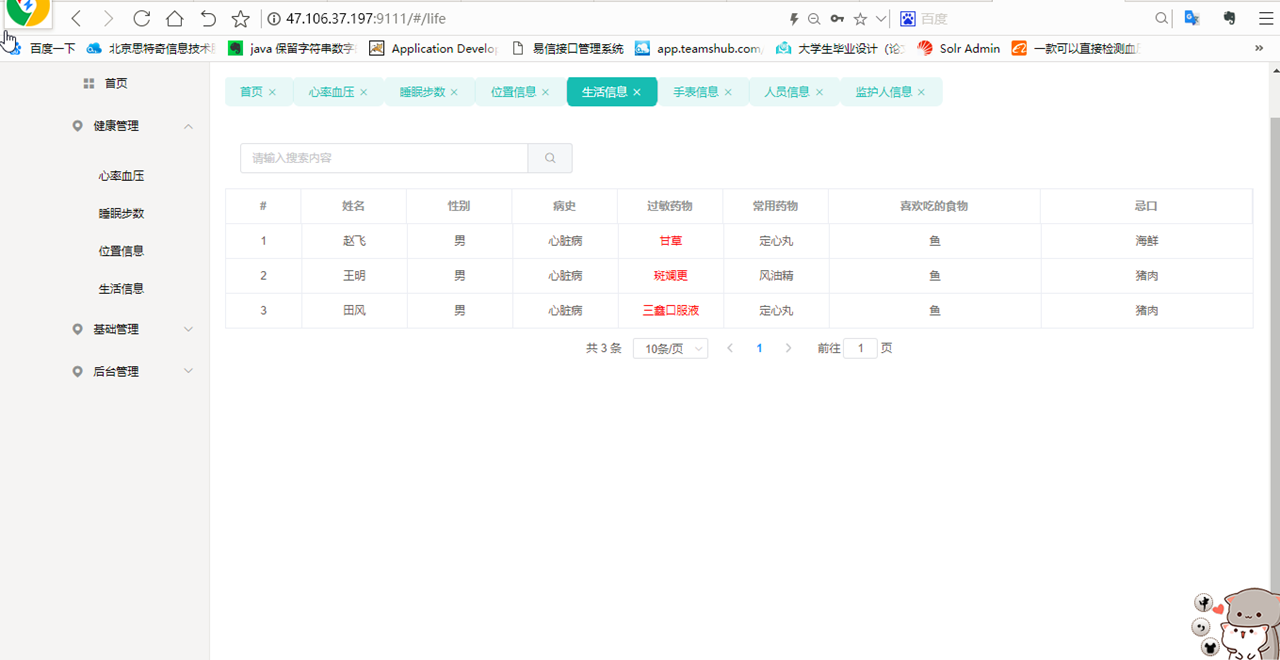Close the 心率血压 tab with its x
The height and width of the screenshot is (660, 1280).
click(364, 92)
